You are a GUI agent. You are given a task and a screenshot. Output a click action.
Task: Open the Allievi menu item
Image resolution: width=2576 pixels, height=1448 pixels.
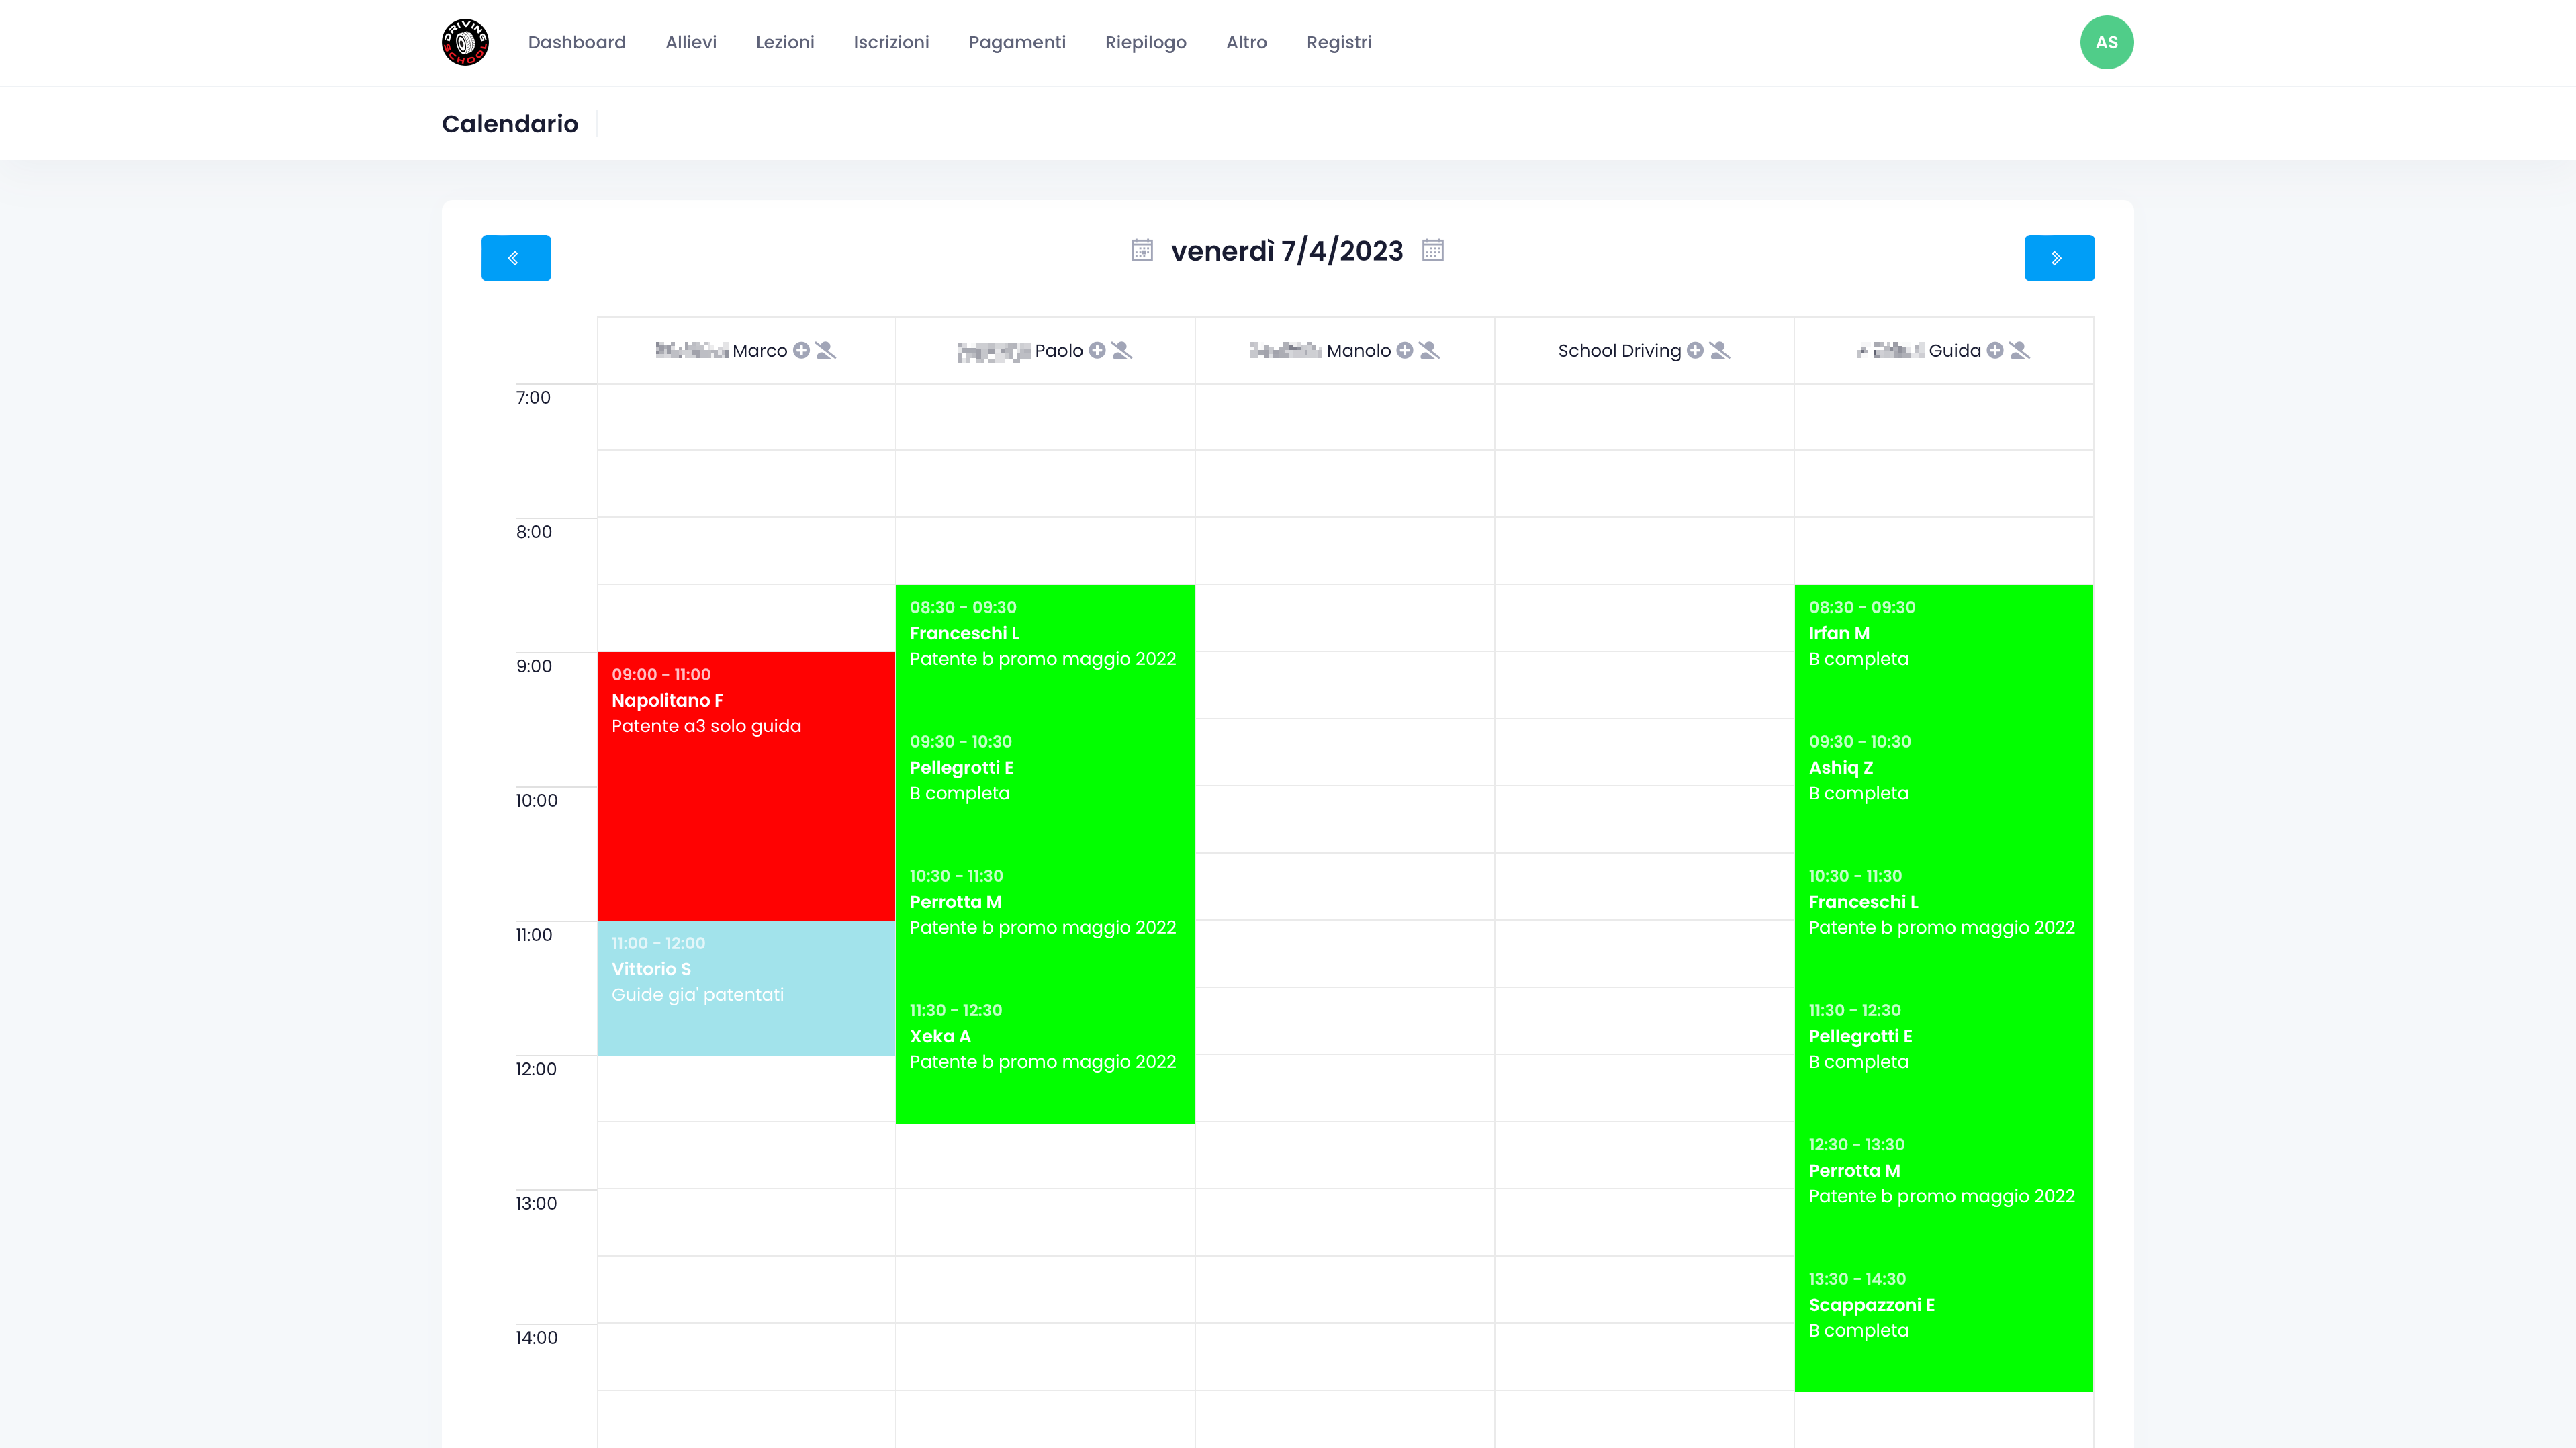691,42
